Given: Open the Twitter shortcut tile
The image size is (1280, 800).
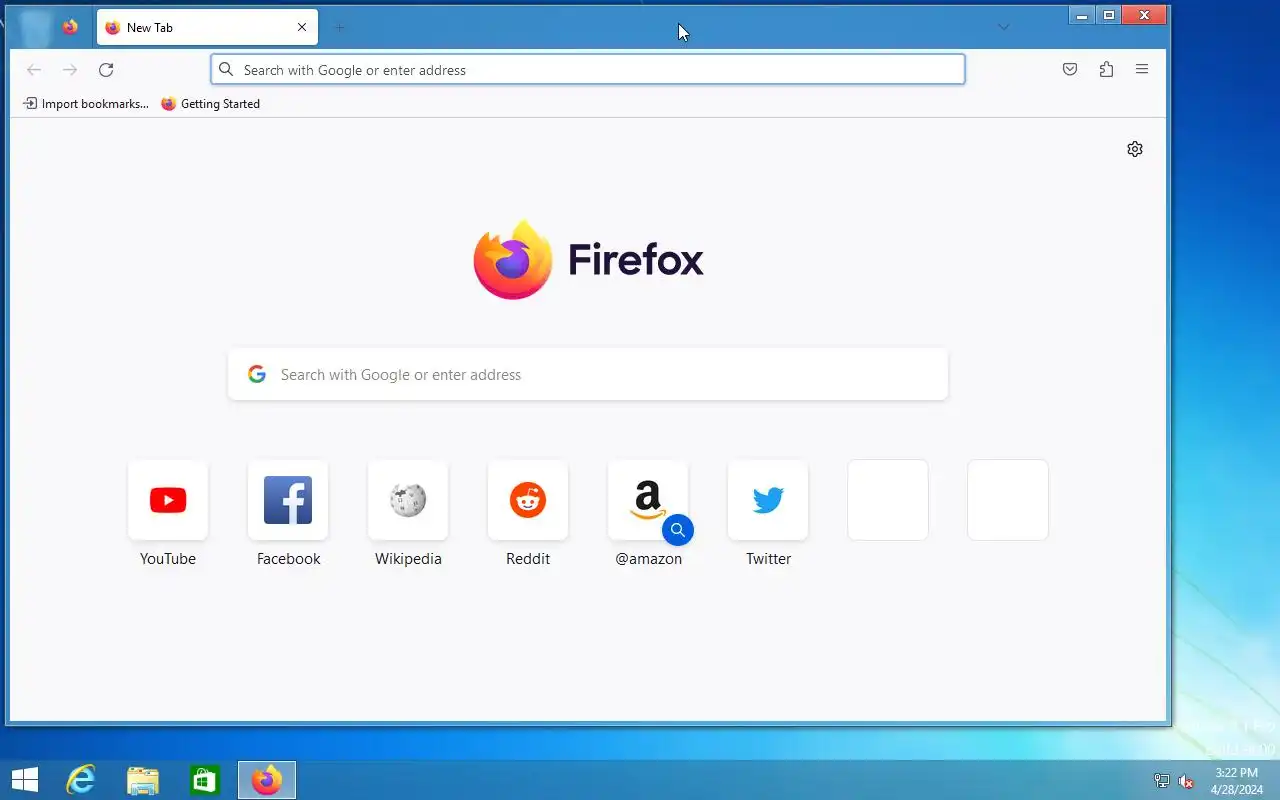Looking at the screenshot, I should pyautogui.click(x=768, y=500).
